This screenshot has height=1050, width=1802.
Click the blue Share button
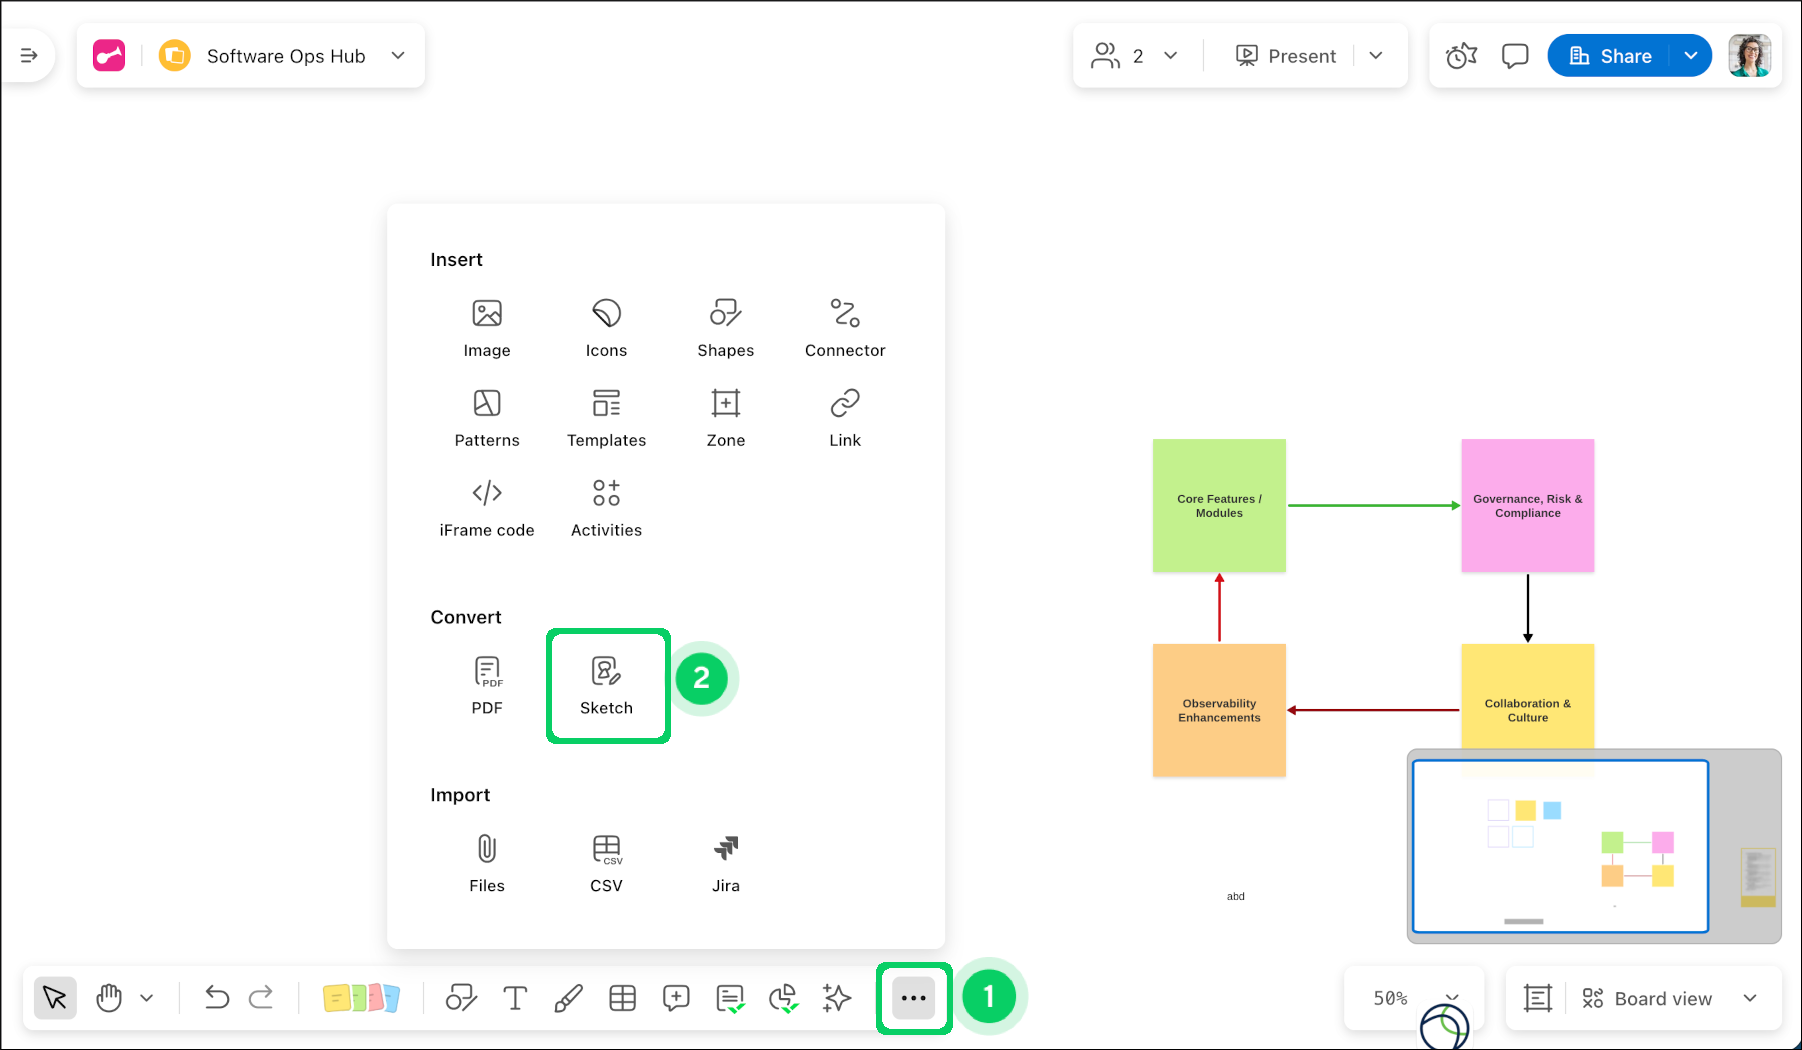point(1610,56)
